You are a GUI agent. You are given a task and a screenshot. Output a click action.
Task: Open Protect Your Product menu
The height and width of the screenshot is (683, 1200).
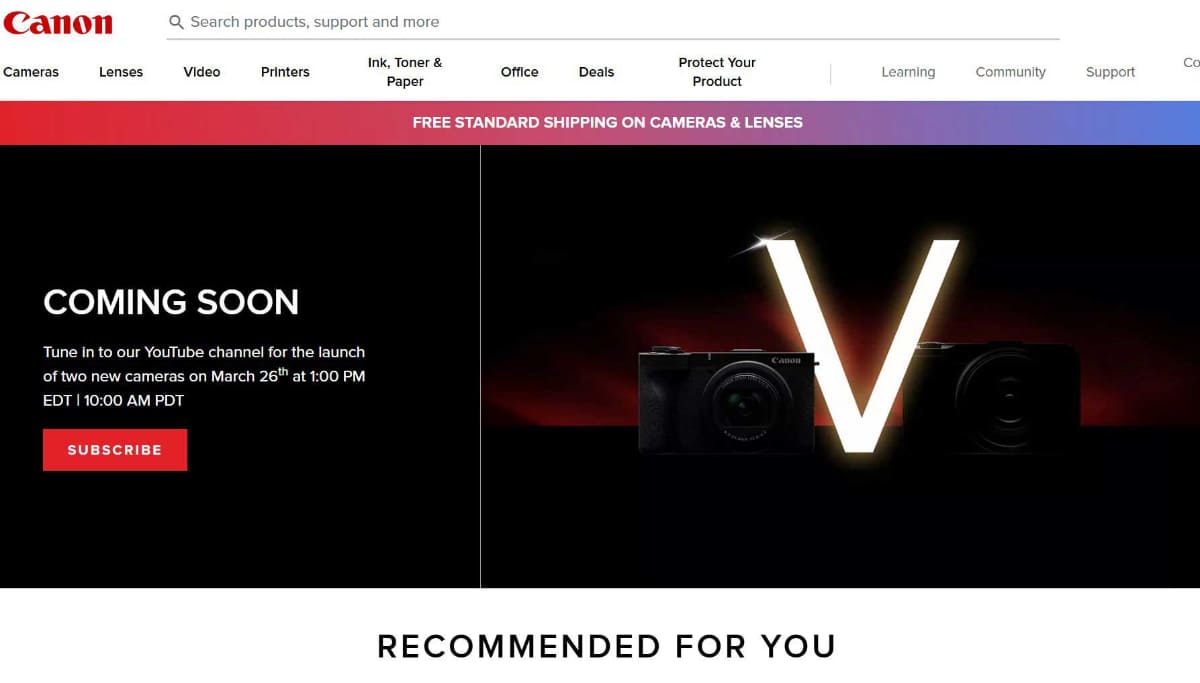(717, 72)
